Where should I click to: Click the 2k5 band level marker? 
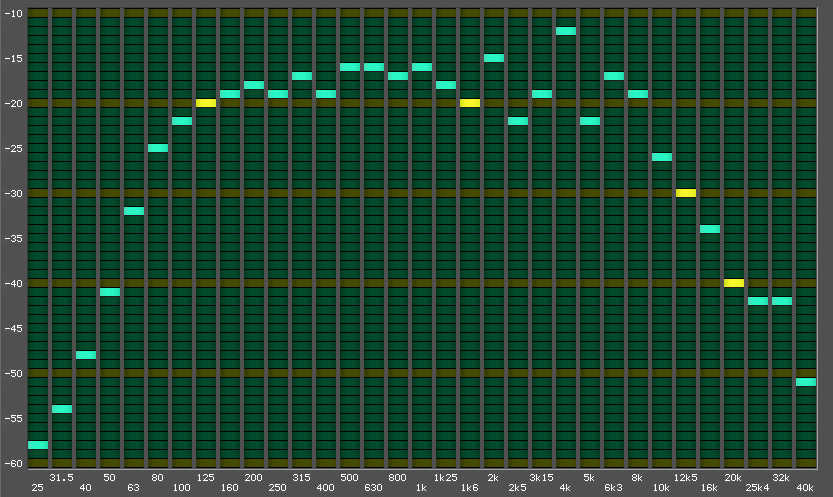click(518, 121)
